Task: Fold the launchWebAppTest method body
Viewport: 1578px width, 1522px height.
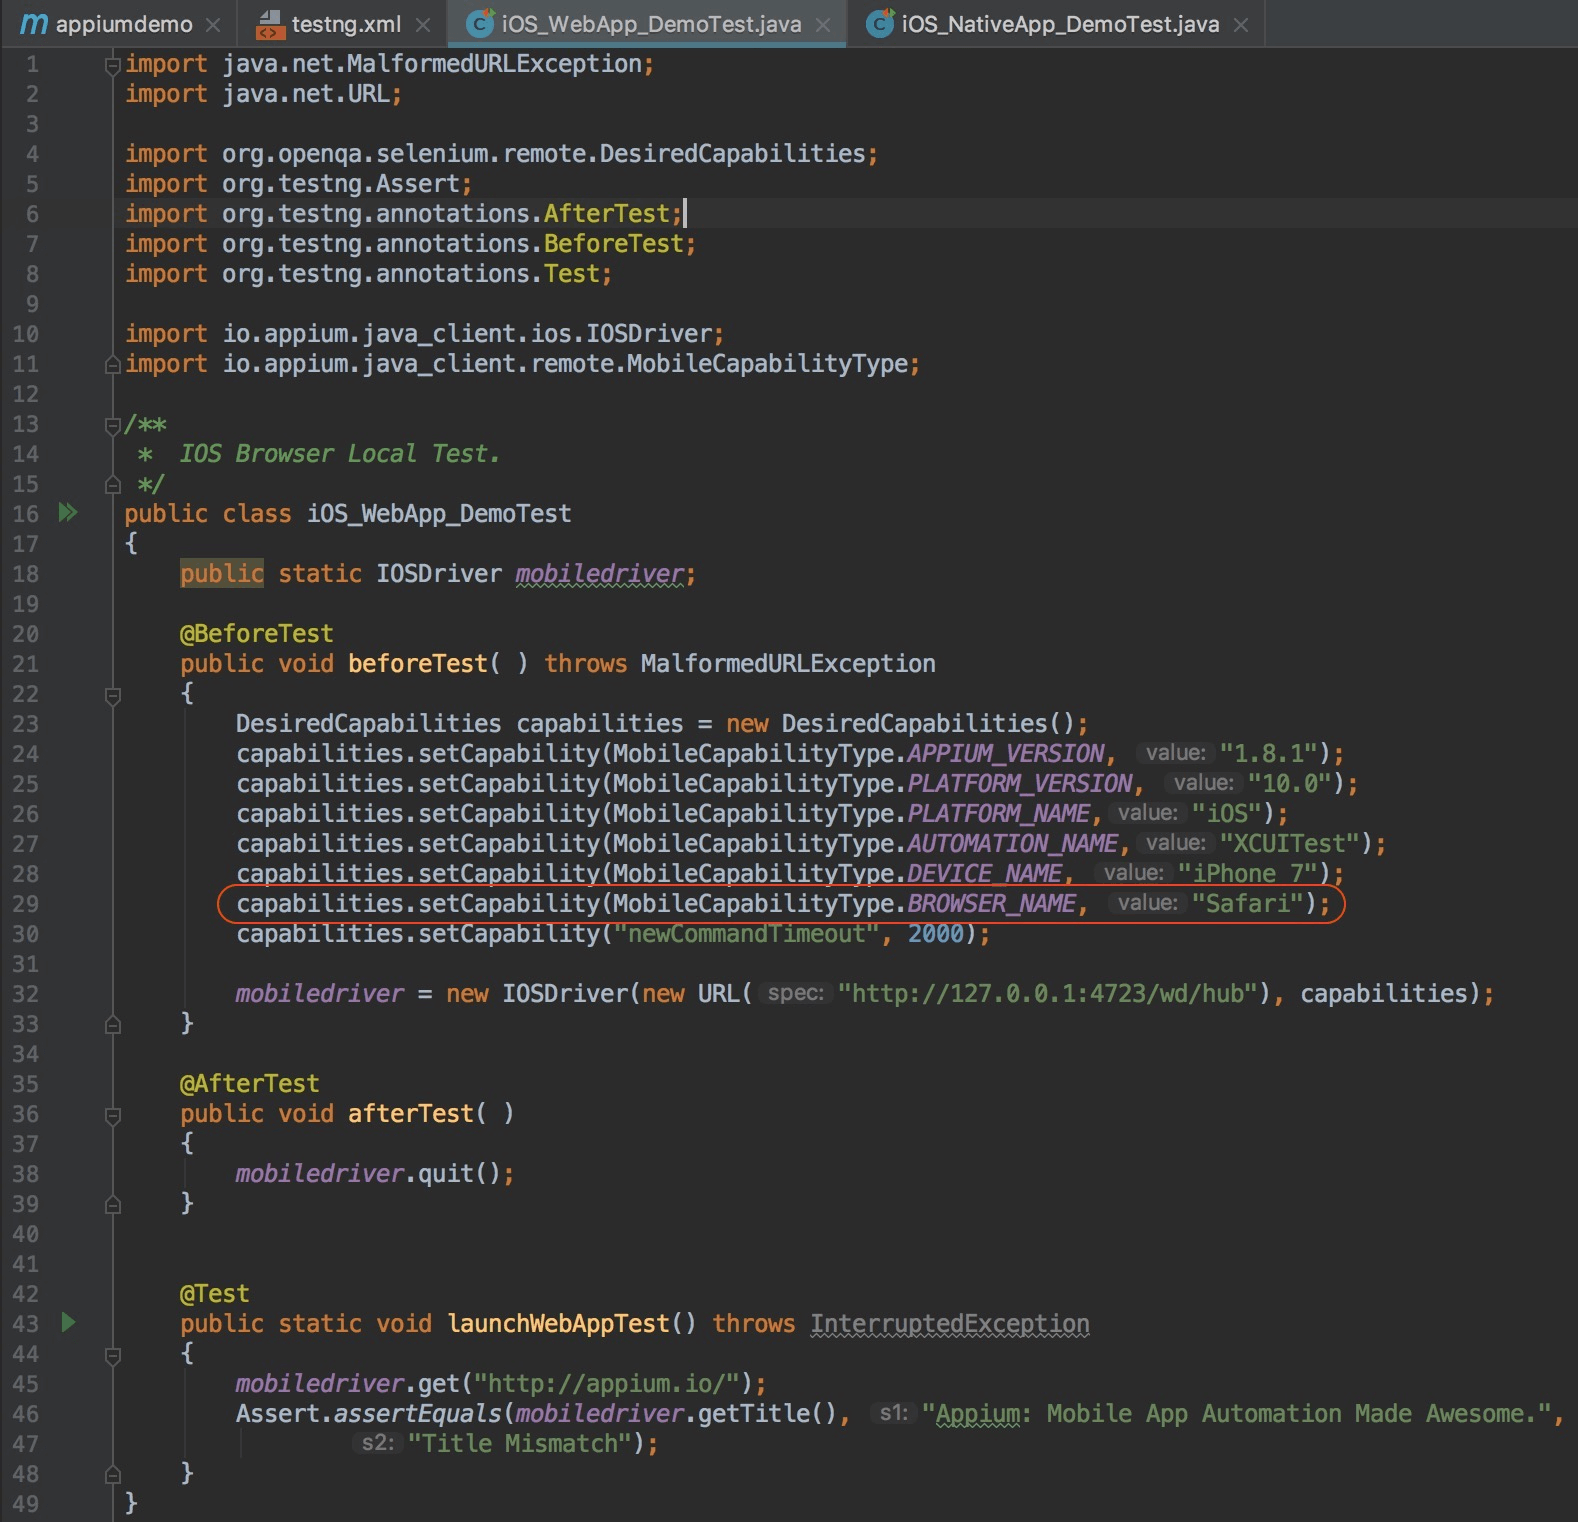Action: (x=112, y=1355)
